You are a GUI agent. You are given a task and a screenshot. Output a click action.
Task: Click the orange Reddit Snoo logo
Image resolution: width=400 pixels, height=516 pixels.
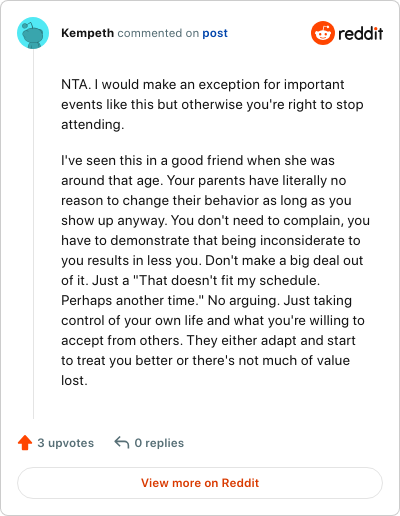click(323, 33)
